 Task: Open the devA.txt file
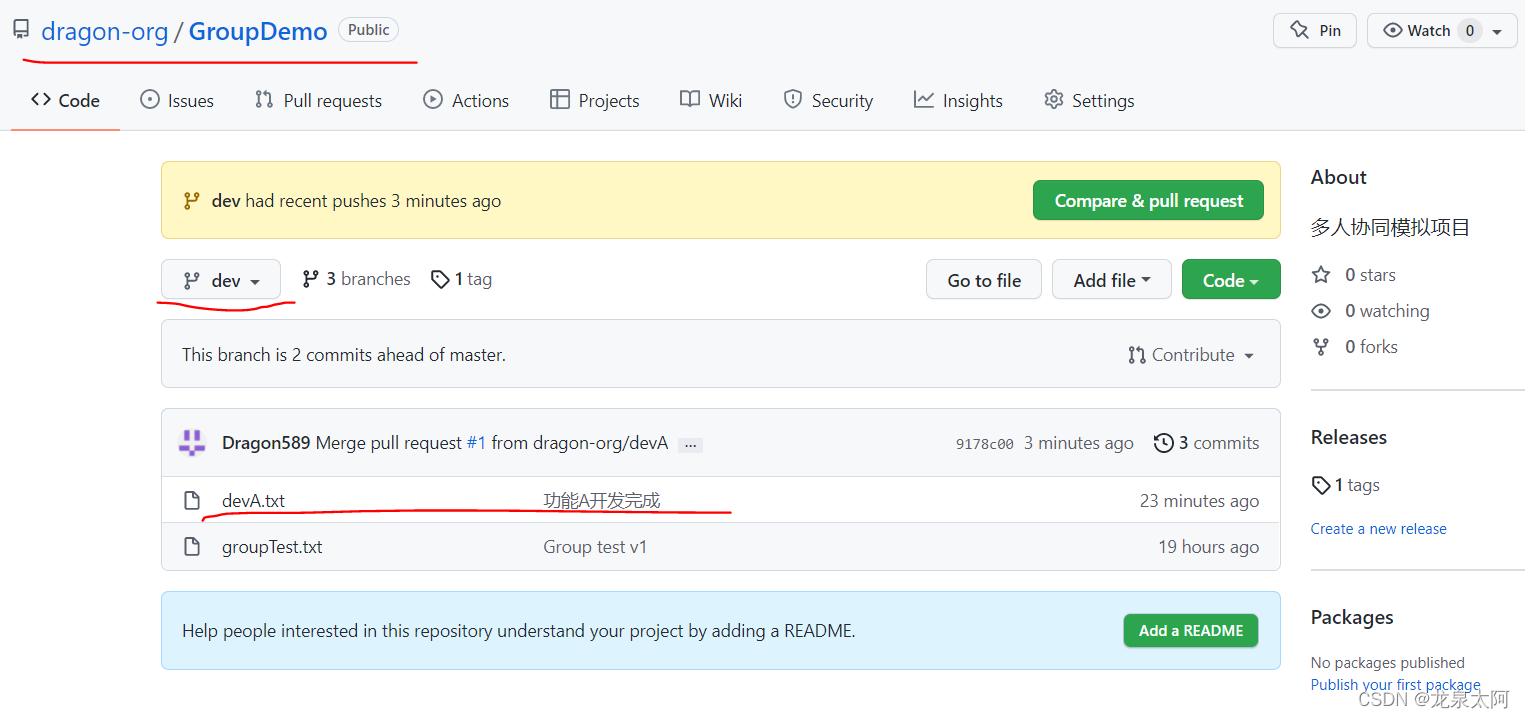(x=253, y=501)
